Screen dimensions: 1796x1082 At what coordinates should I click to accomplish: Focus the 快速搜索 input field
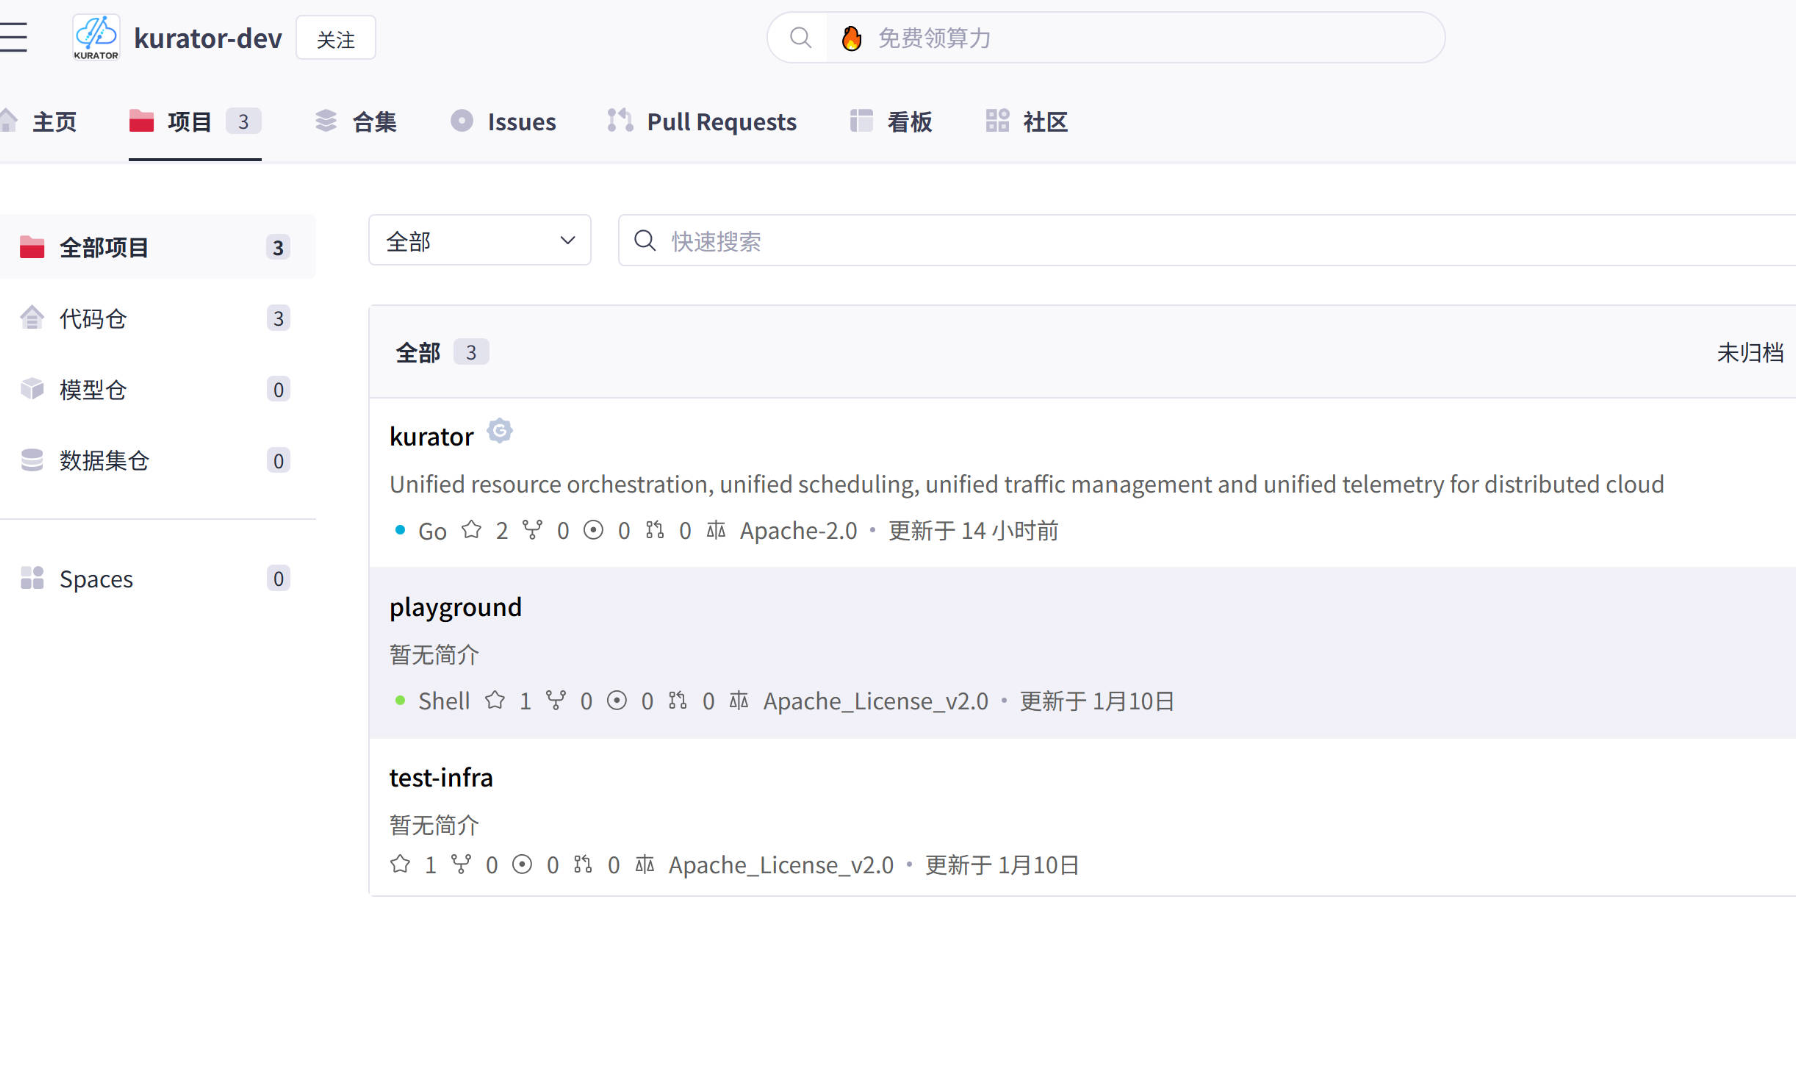pyautogui.click(x=1207, y=240)
